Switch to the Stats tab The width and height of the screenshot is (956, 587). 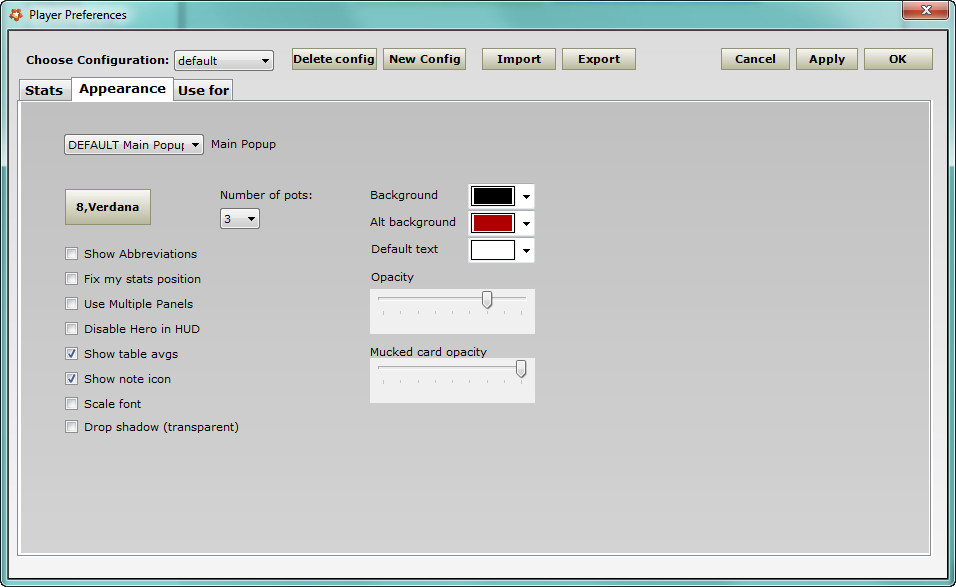pyautogui.click(x=44, y=90)
